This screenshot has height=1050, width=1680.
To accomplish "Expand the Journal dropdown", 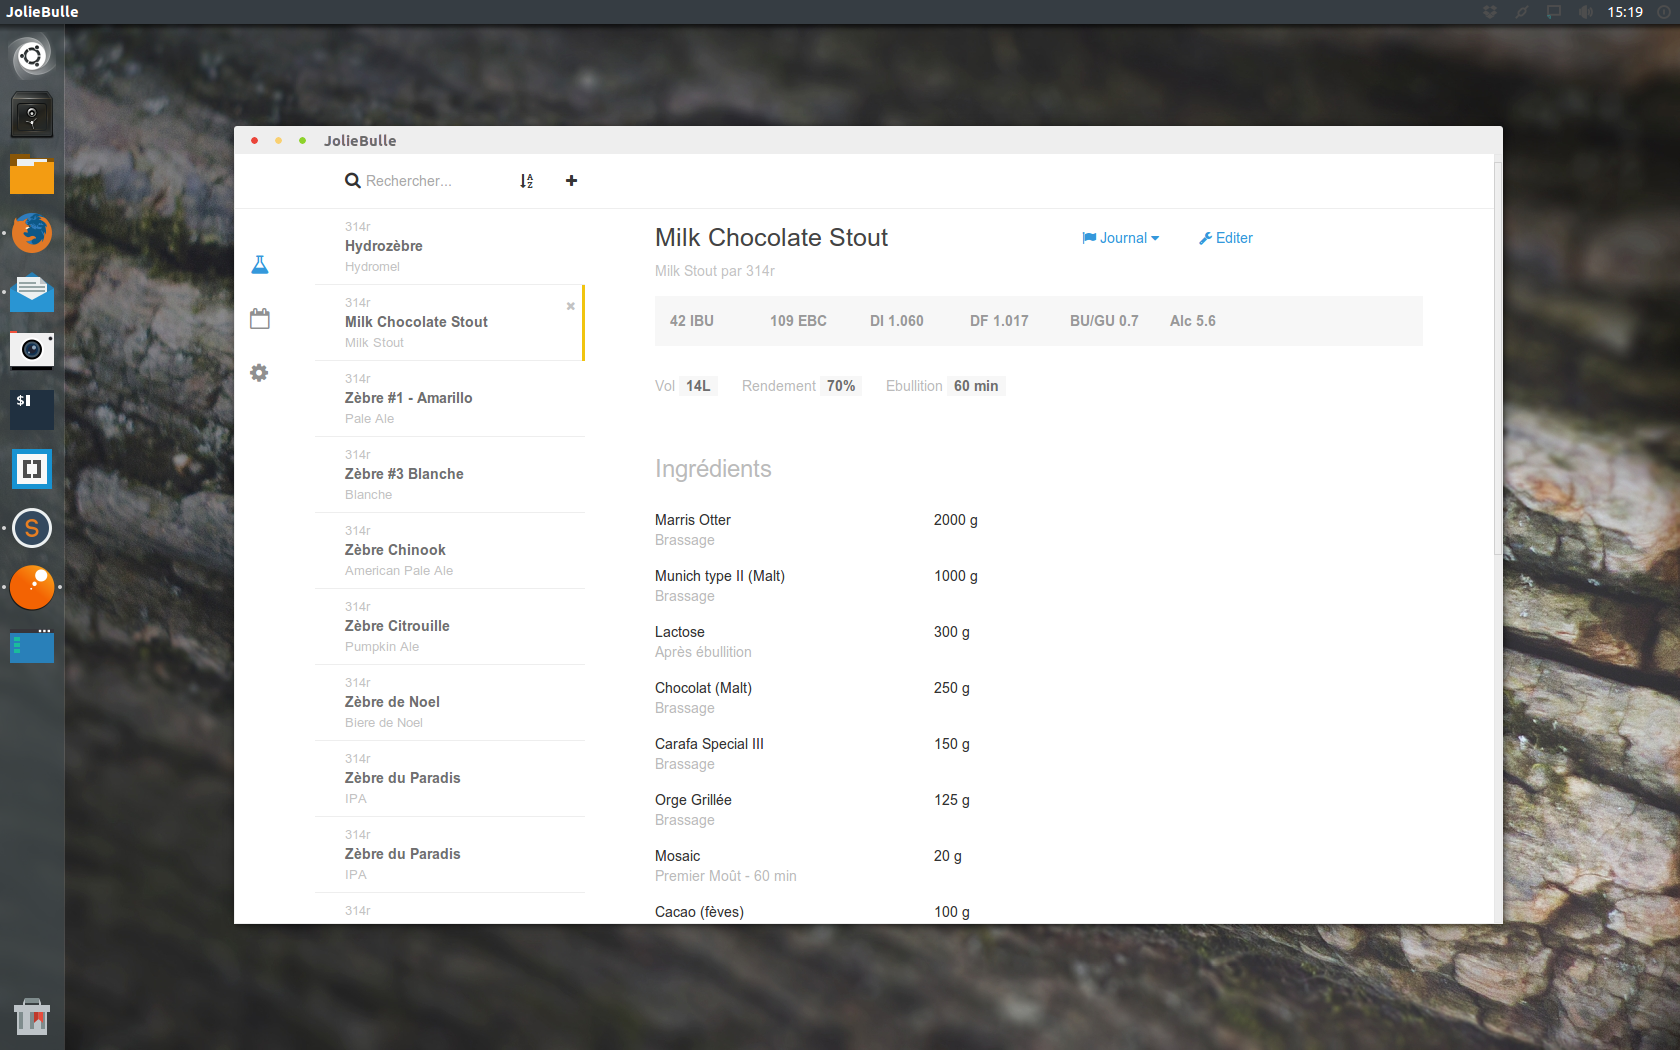I will pos(1120,238).
